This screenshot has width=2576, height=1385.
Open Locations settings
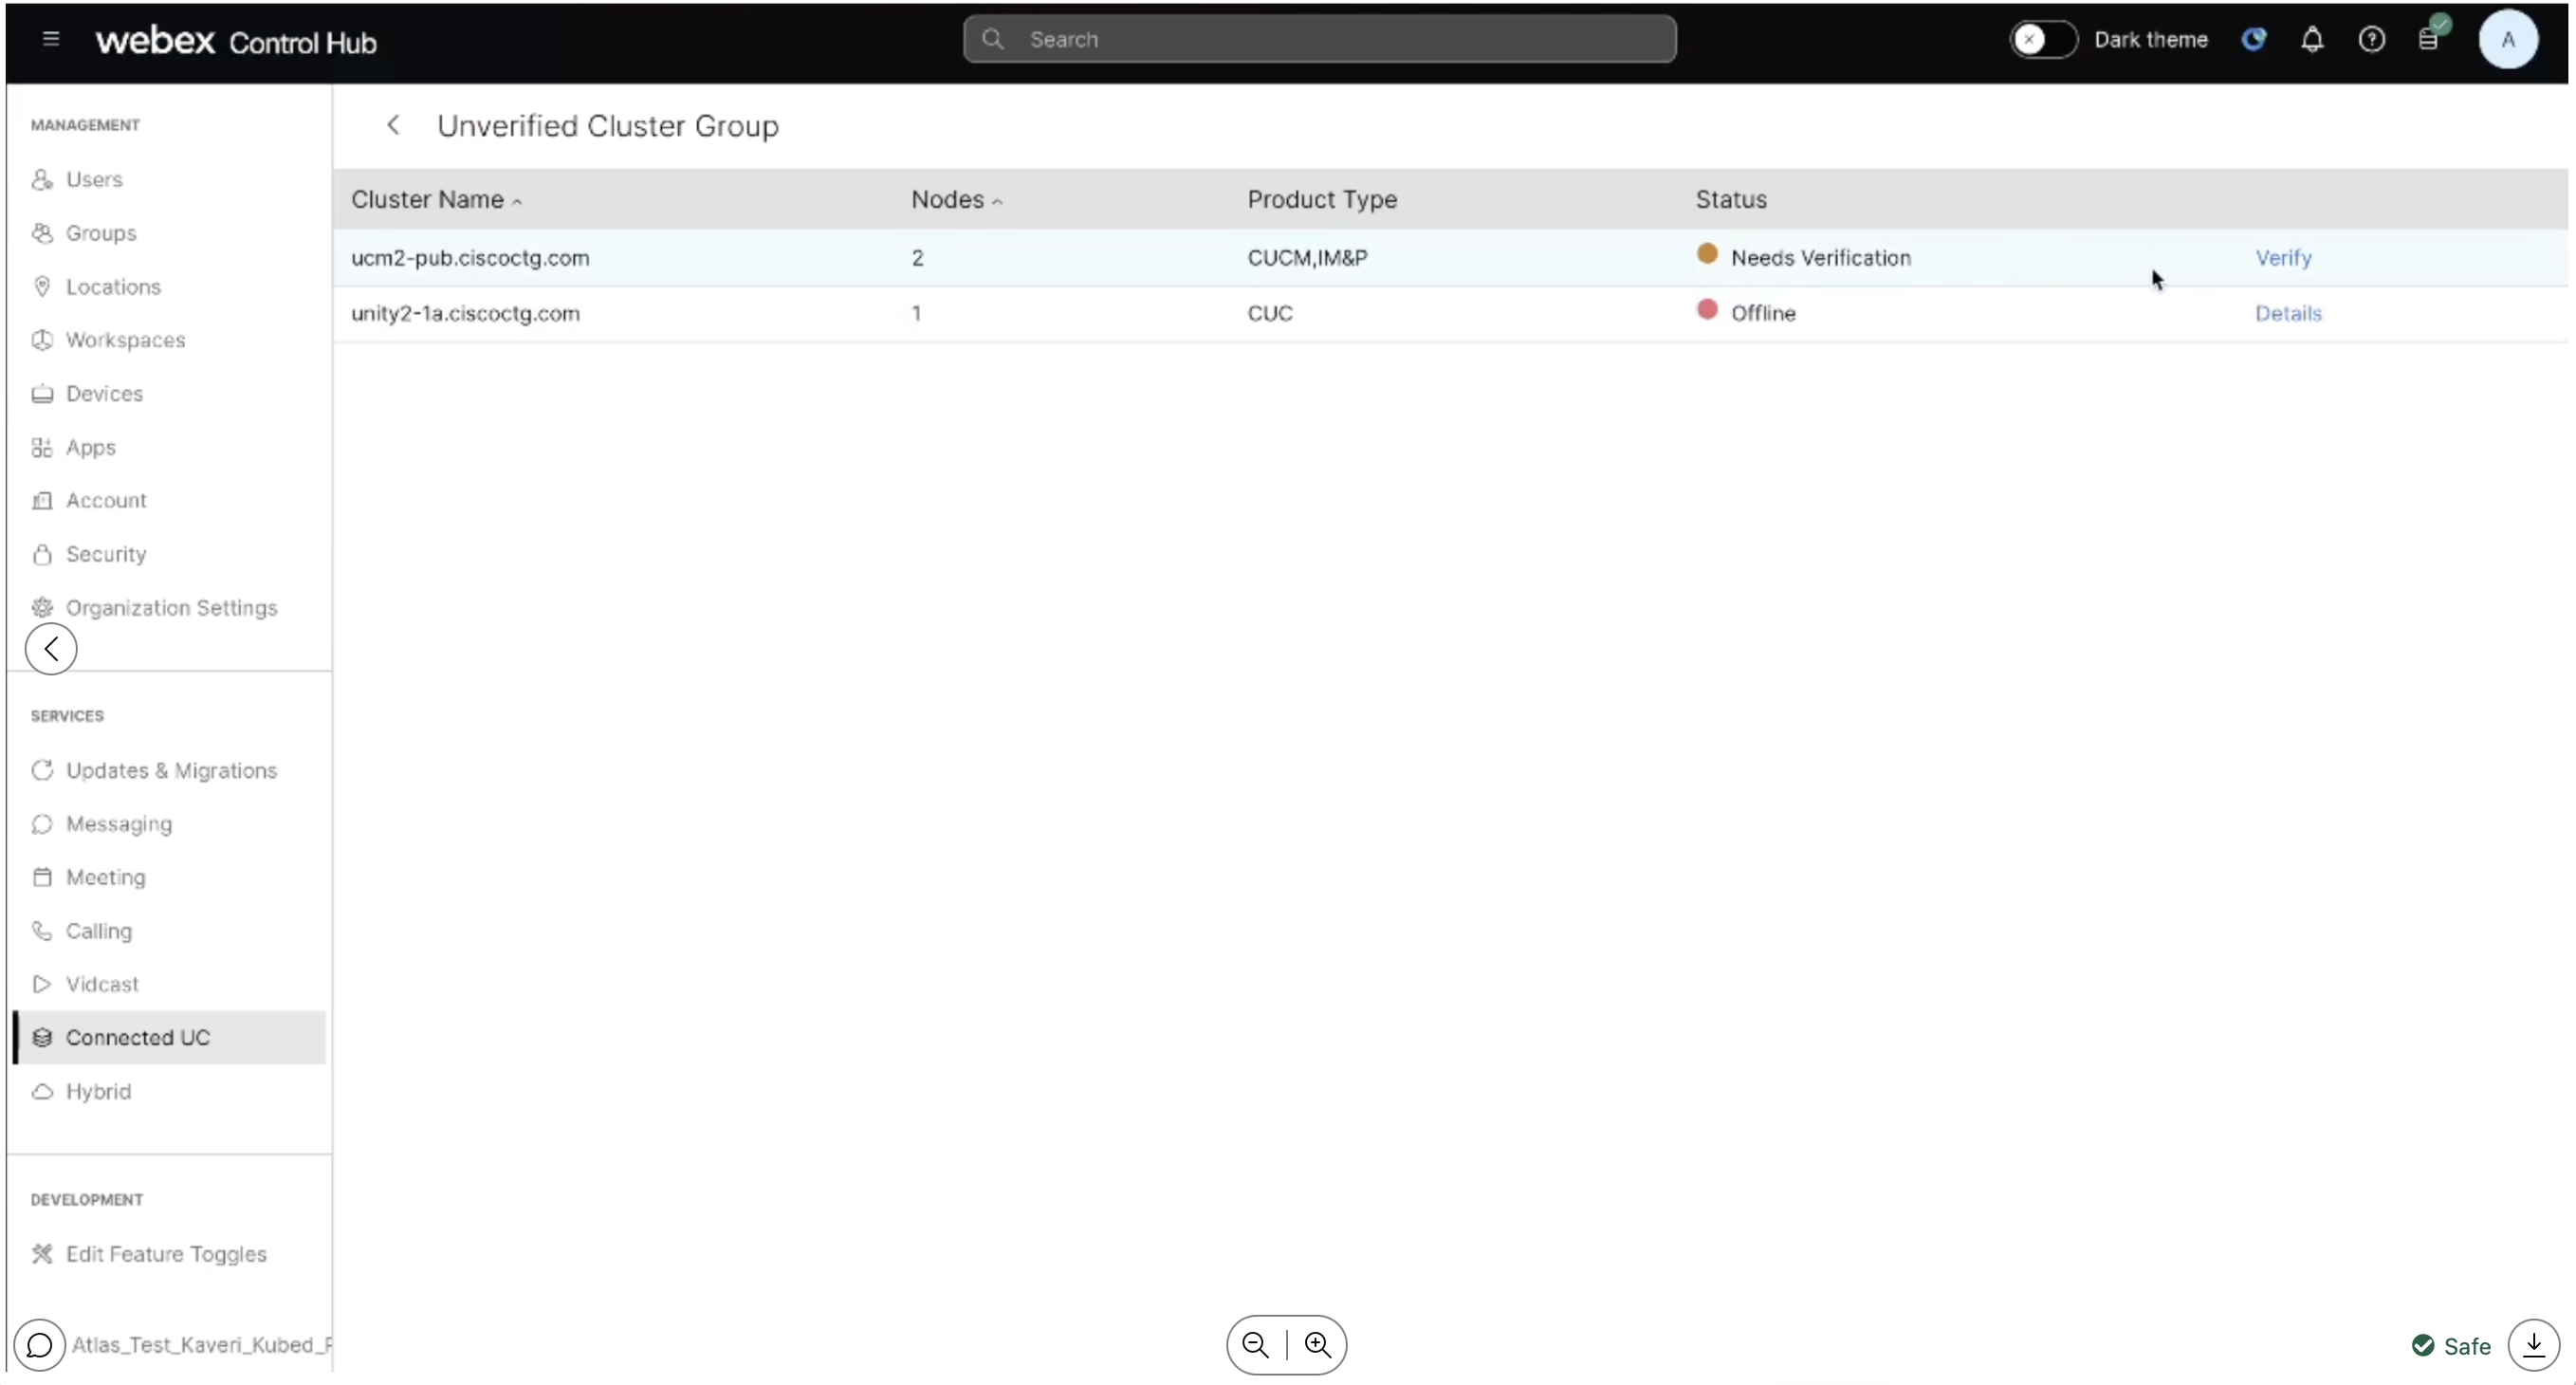click(113, 286)
